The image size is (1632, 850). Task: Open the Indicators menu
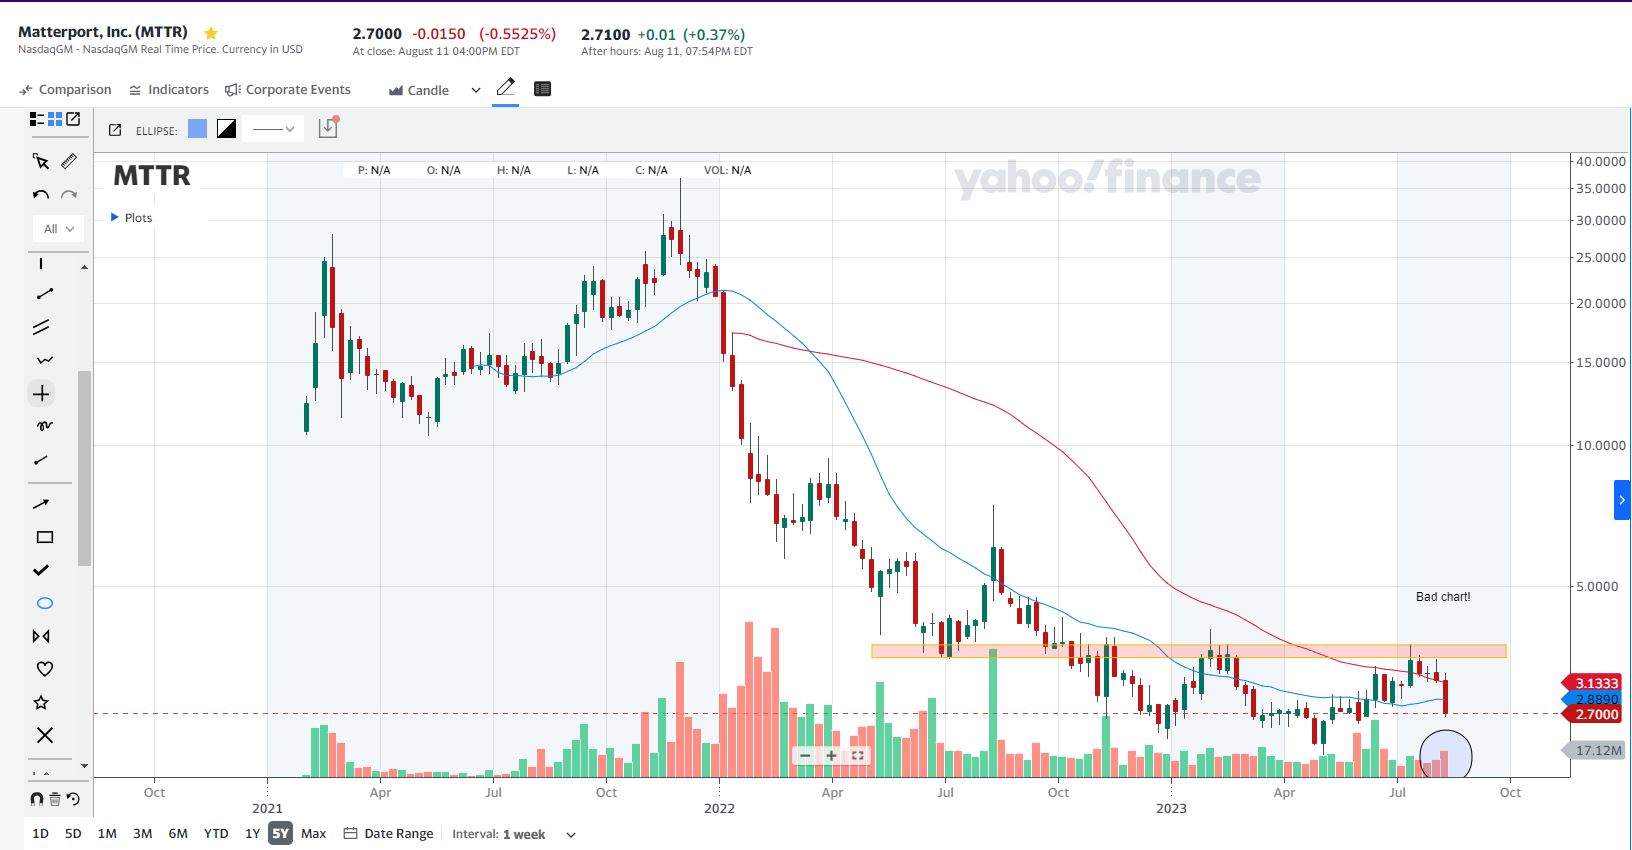pyautogui.click(x=168, y=89)
